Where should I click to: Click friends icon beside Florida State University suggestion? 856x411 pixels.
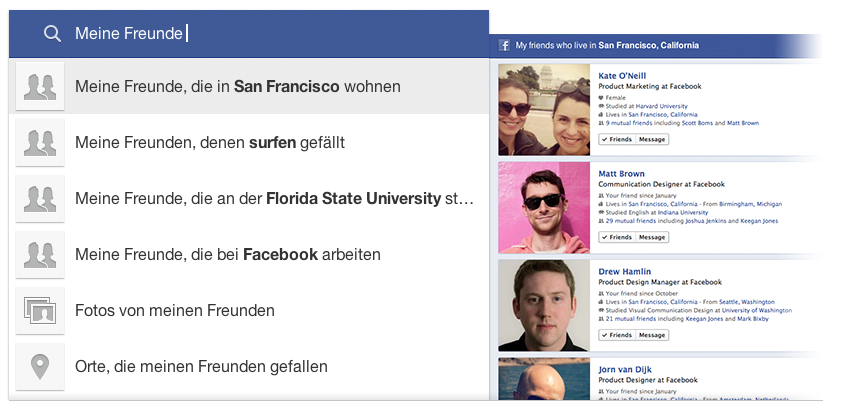click(x=40, y=199)
